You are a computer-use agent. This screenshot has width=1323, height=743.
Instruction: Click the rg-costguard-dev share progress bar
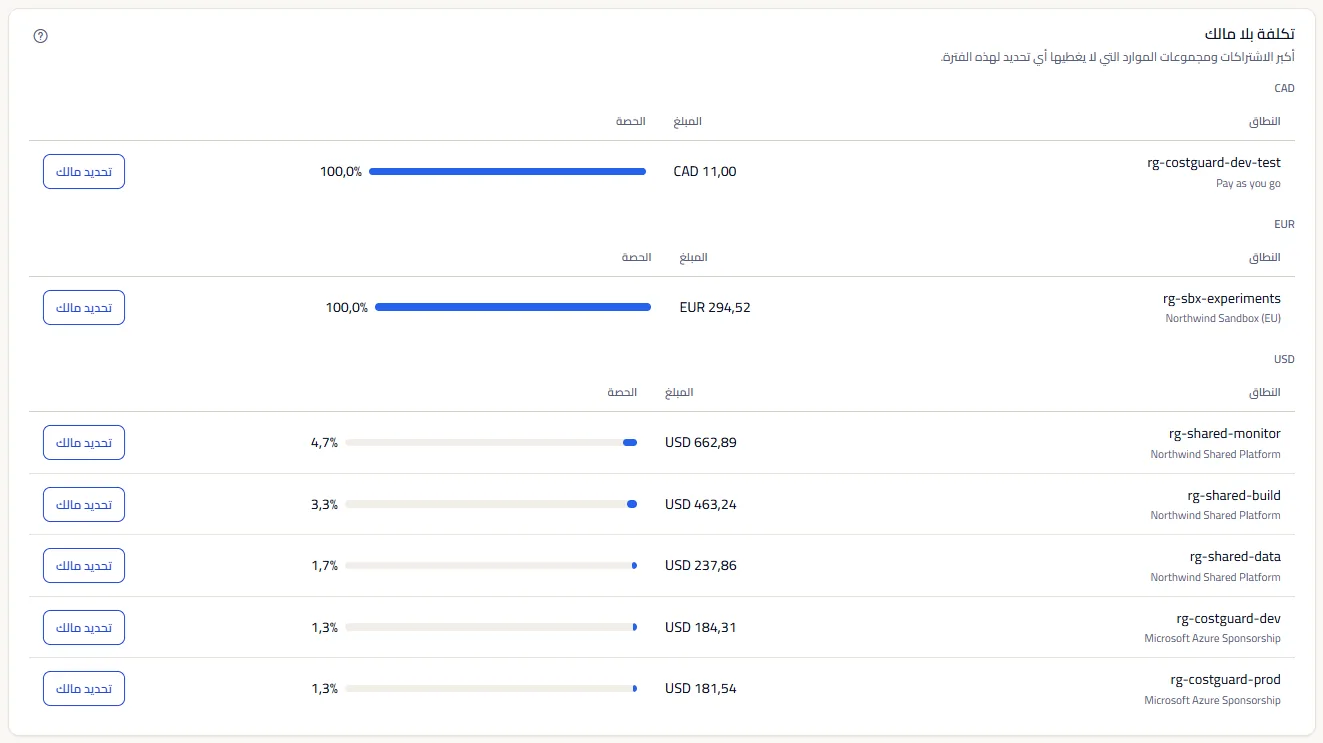pos(491,627)
